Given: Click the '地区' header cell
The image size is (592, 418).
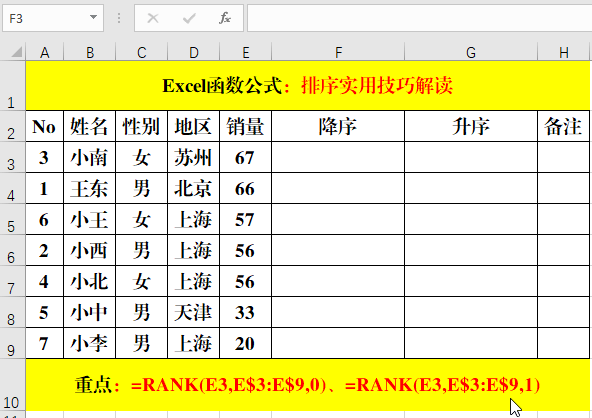Looking at the screenshot, I should tap(194, 126).
